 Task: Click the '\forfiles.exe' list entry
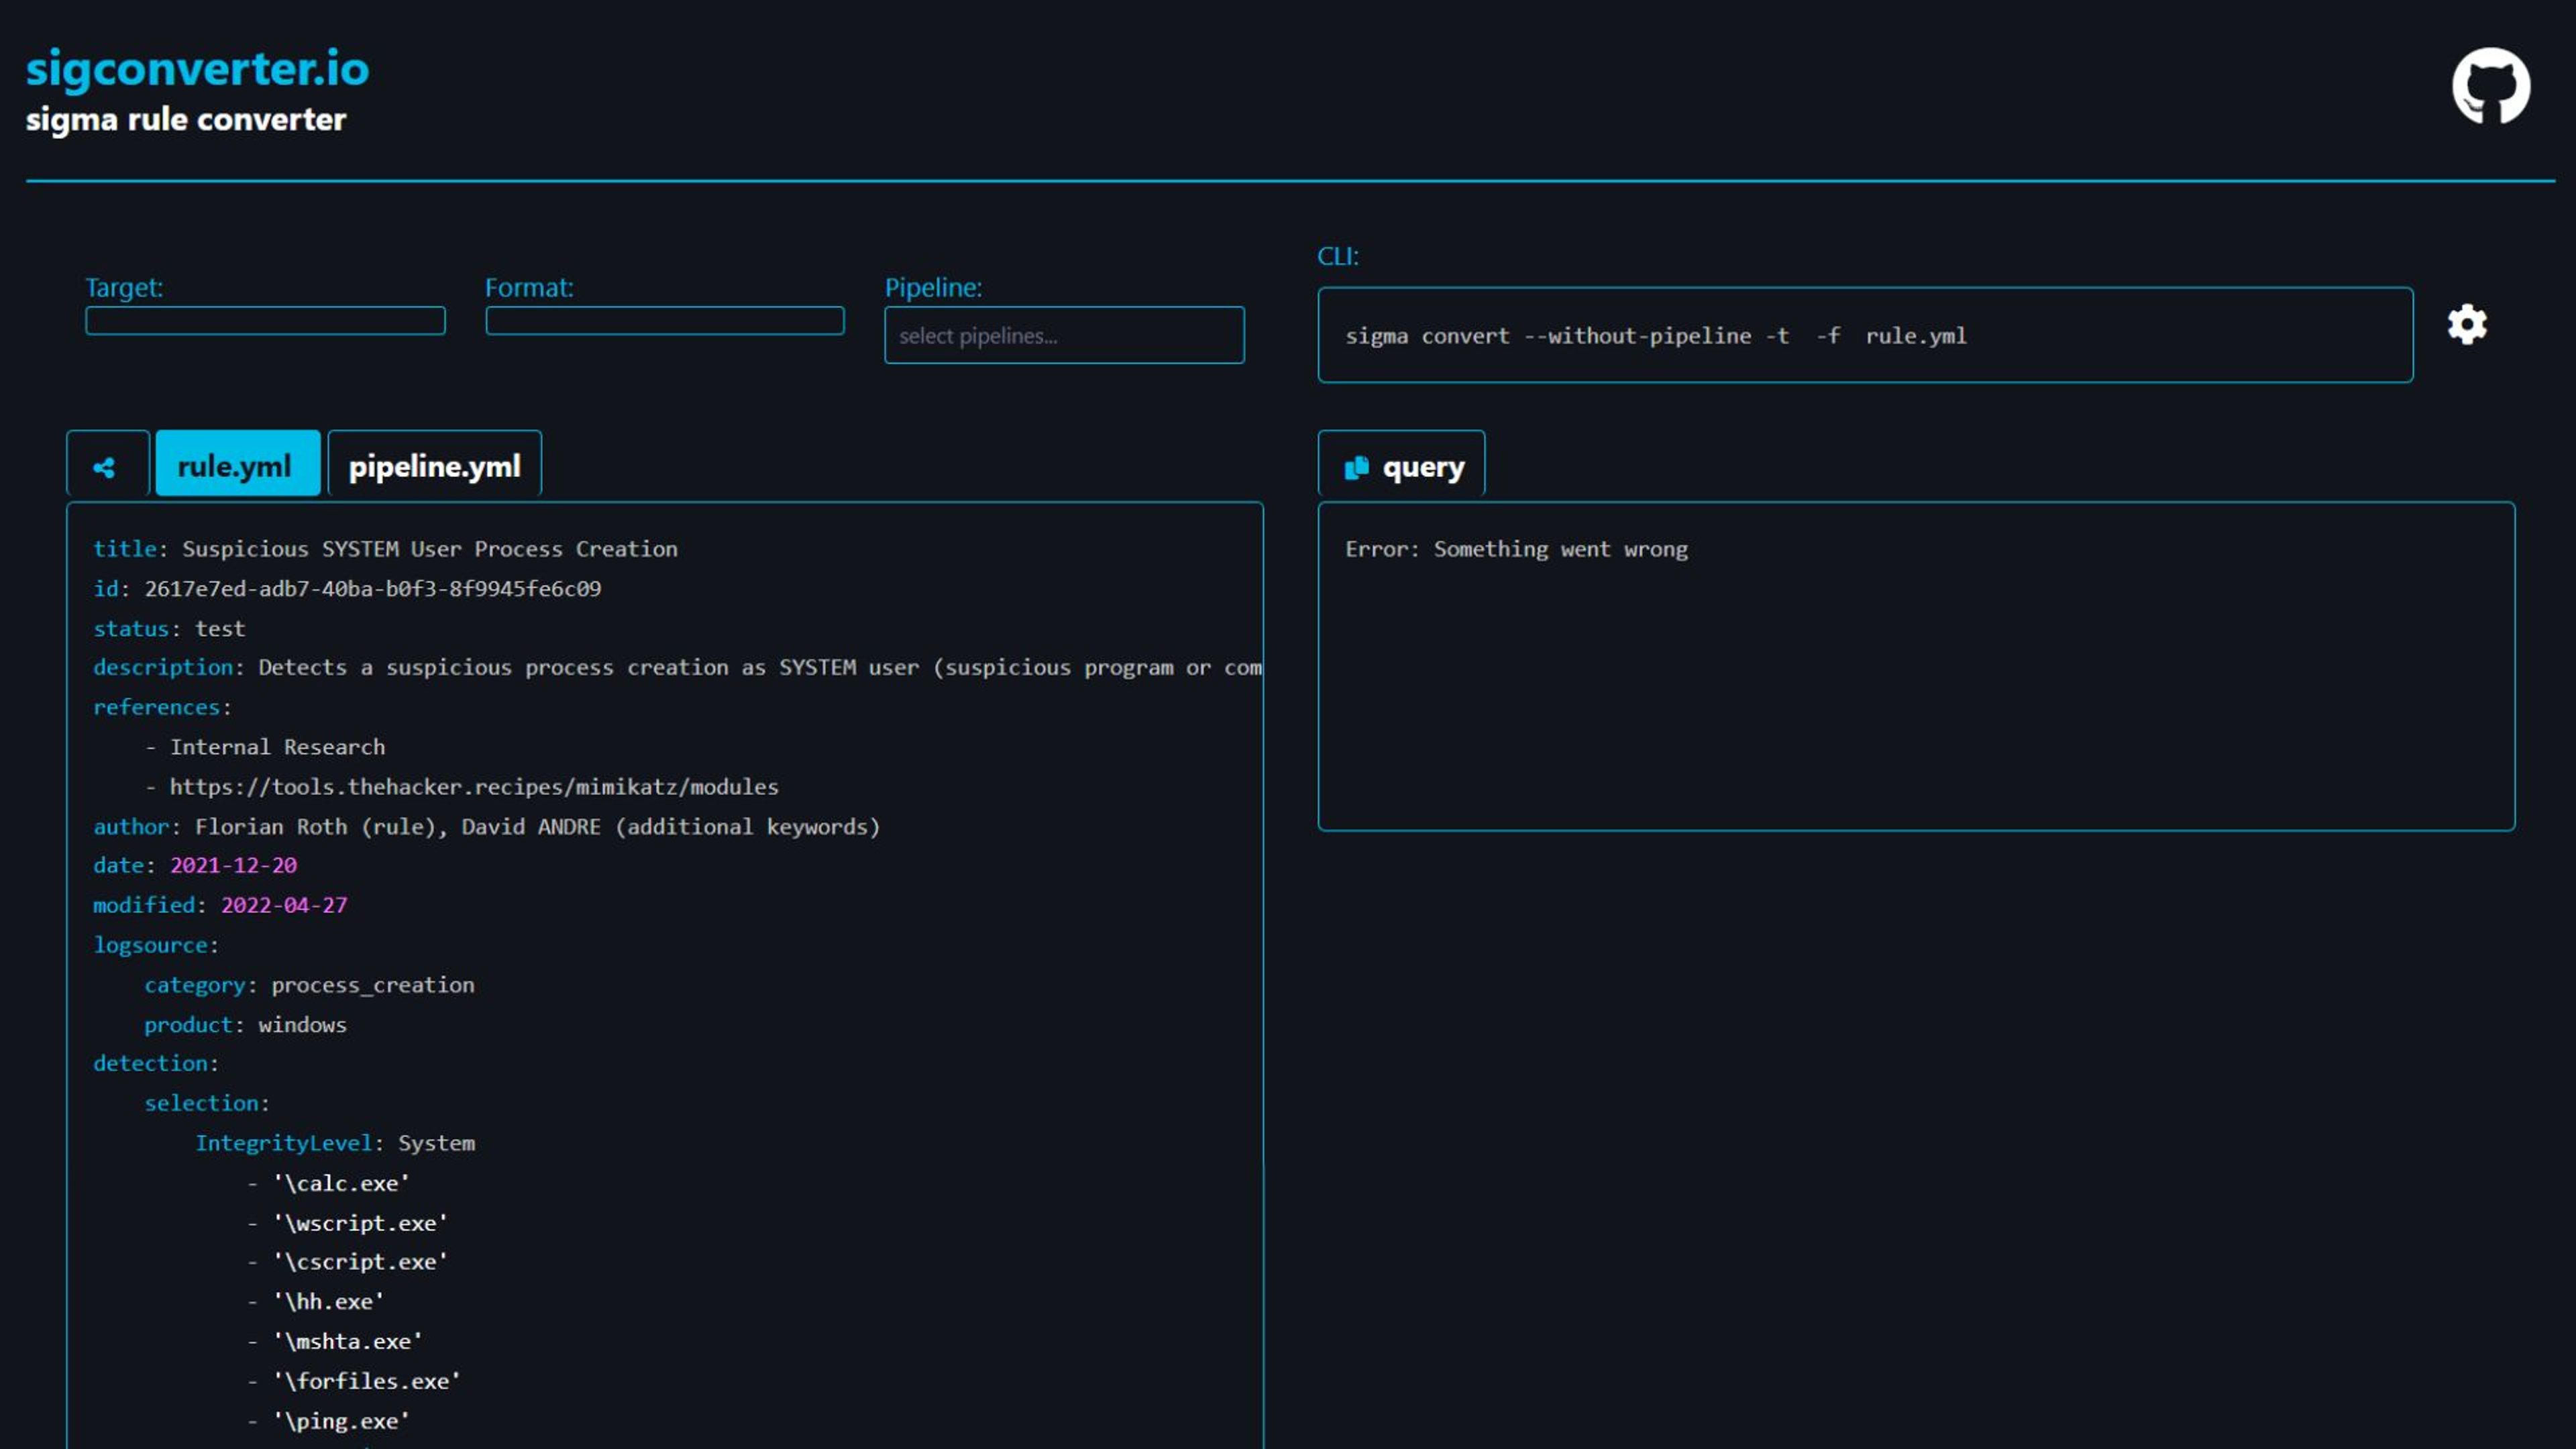(354, 1382)
